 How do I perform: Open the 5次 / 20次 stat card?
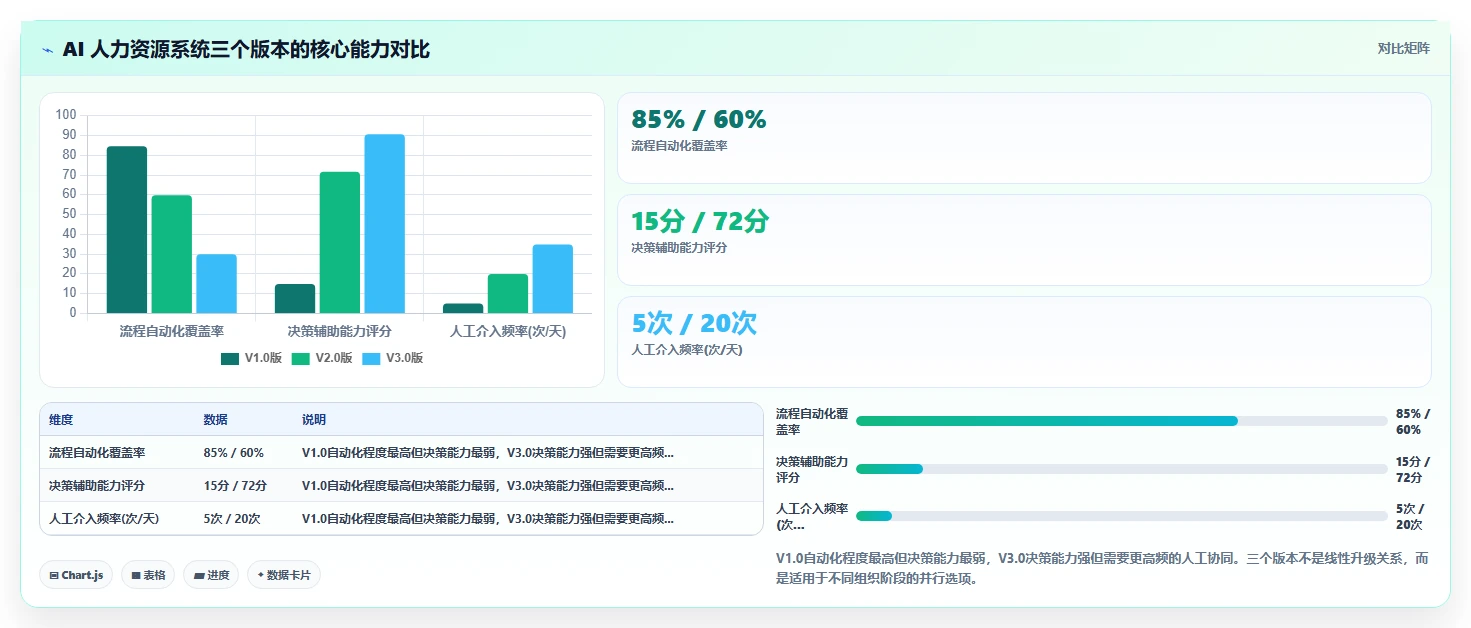(x=1024, y=342)
